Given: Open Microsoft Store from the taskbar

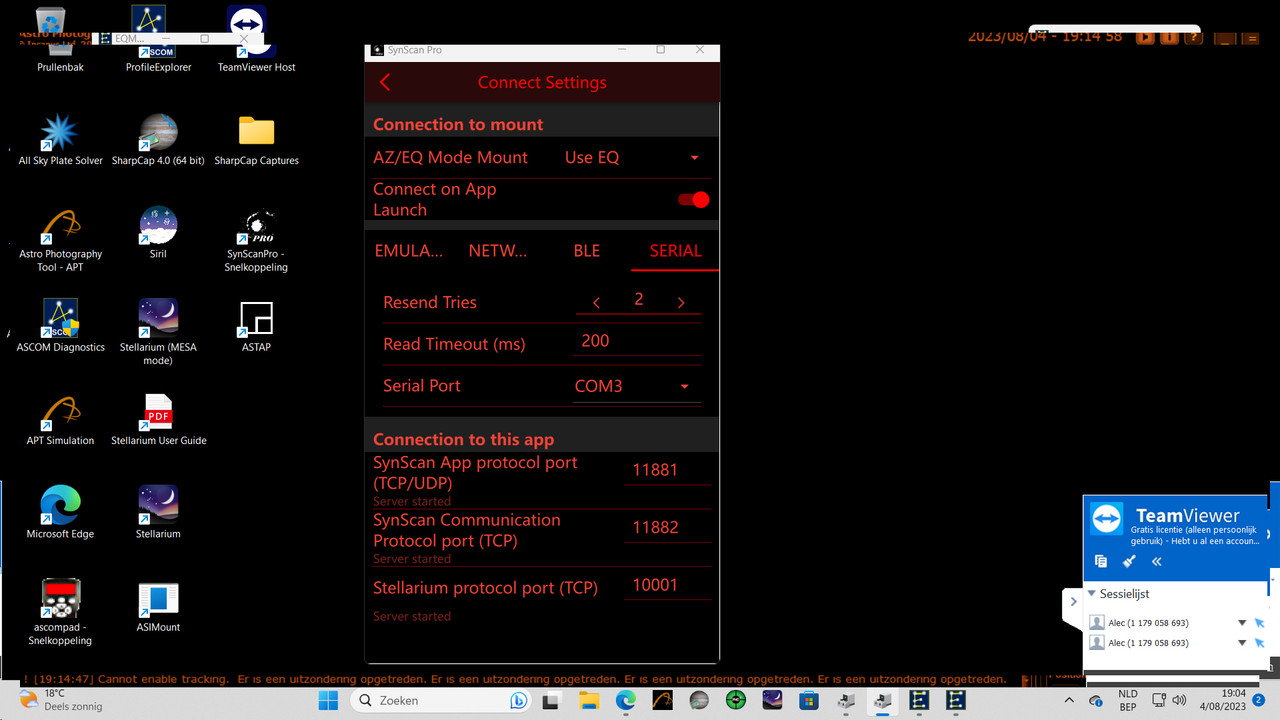Looking at the screenshot, I should [808, 700].
